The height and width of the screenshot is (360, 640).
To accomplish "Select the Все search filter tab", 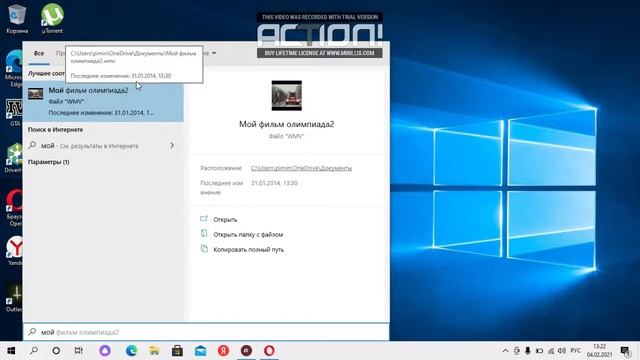I will [x=39, y=53].
